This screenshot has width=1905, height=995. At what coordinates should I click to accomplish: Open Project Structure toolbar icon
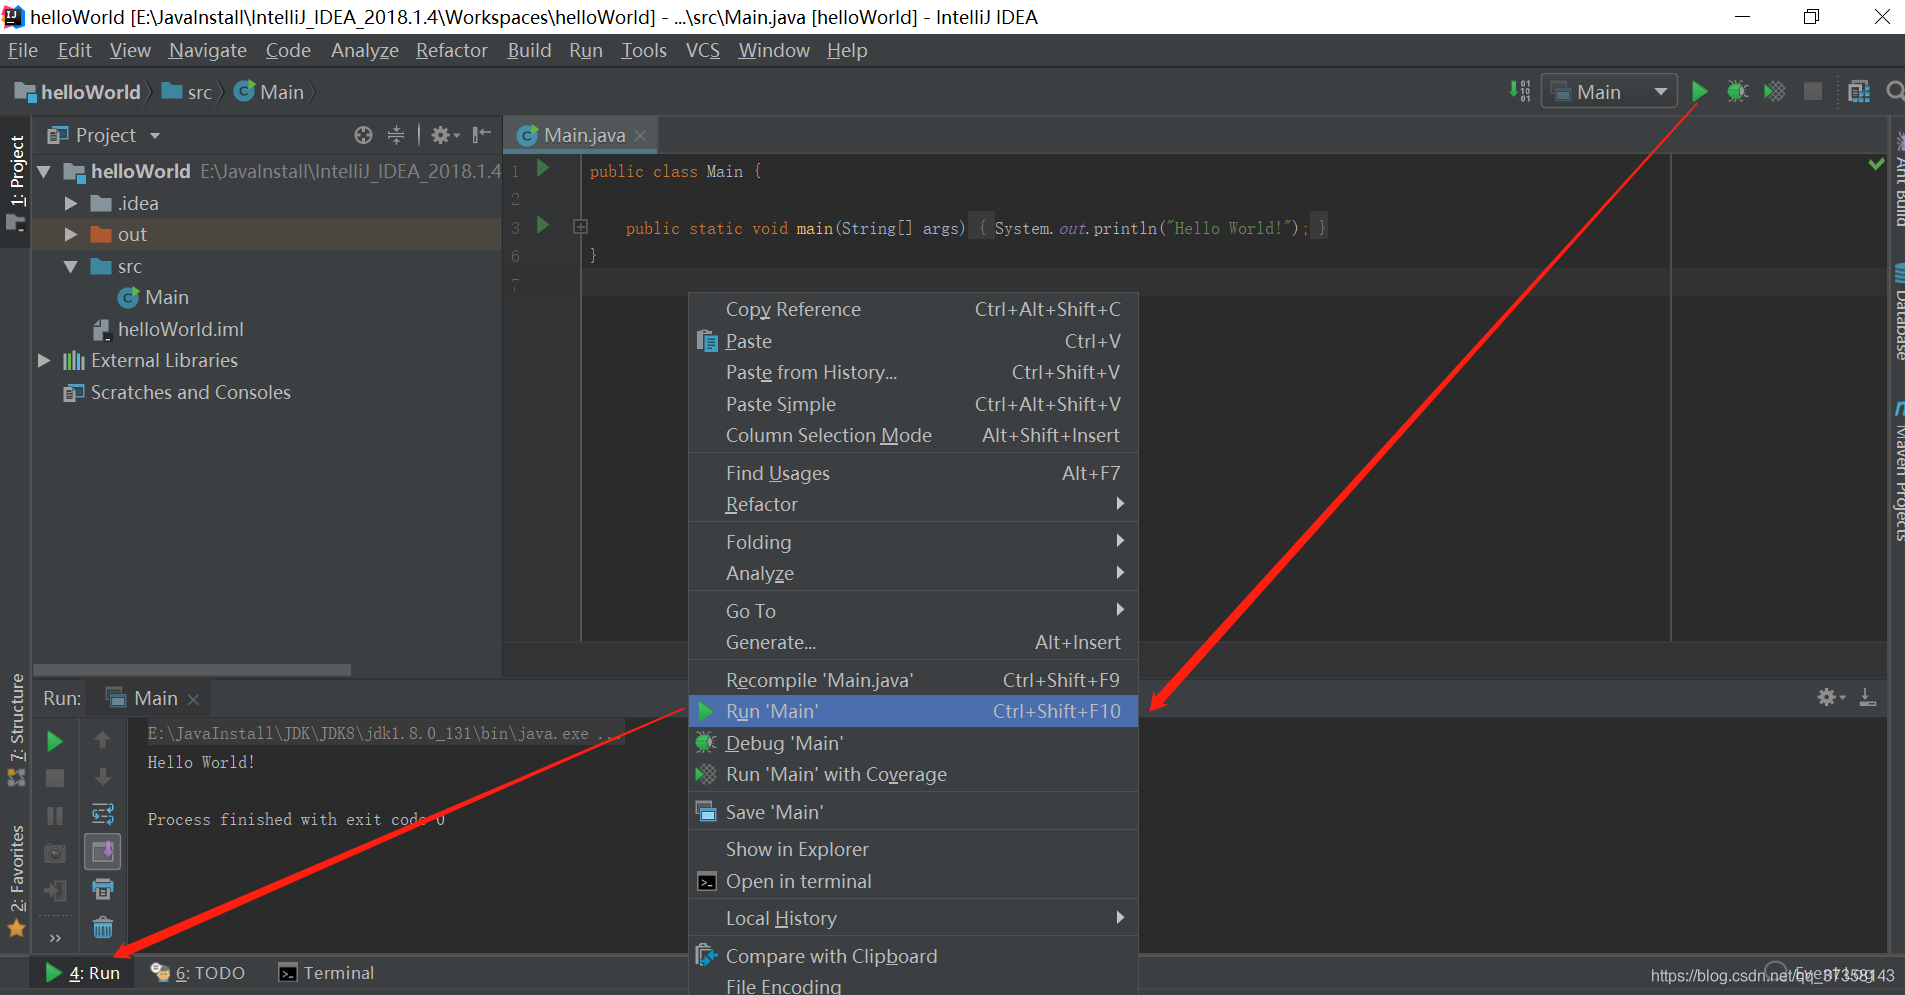pyautogui.click(x=1858, y=92)
